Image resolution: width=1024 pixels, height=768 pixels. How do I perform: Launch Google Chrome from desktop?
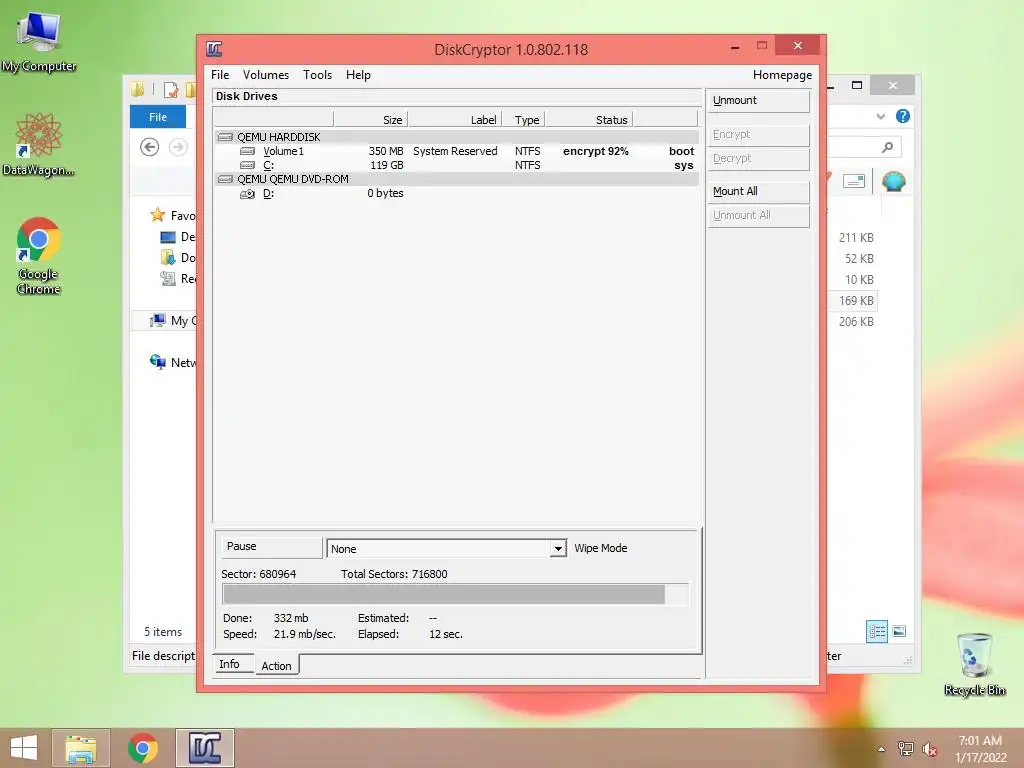point(39,256)
